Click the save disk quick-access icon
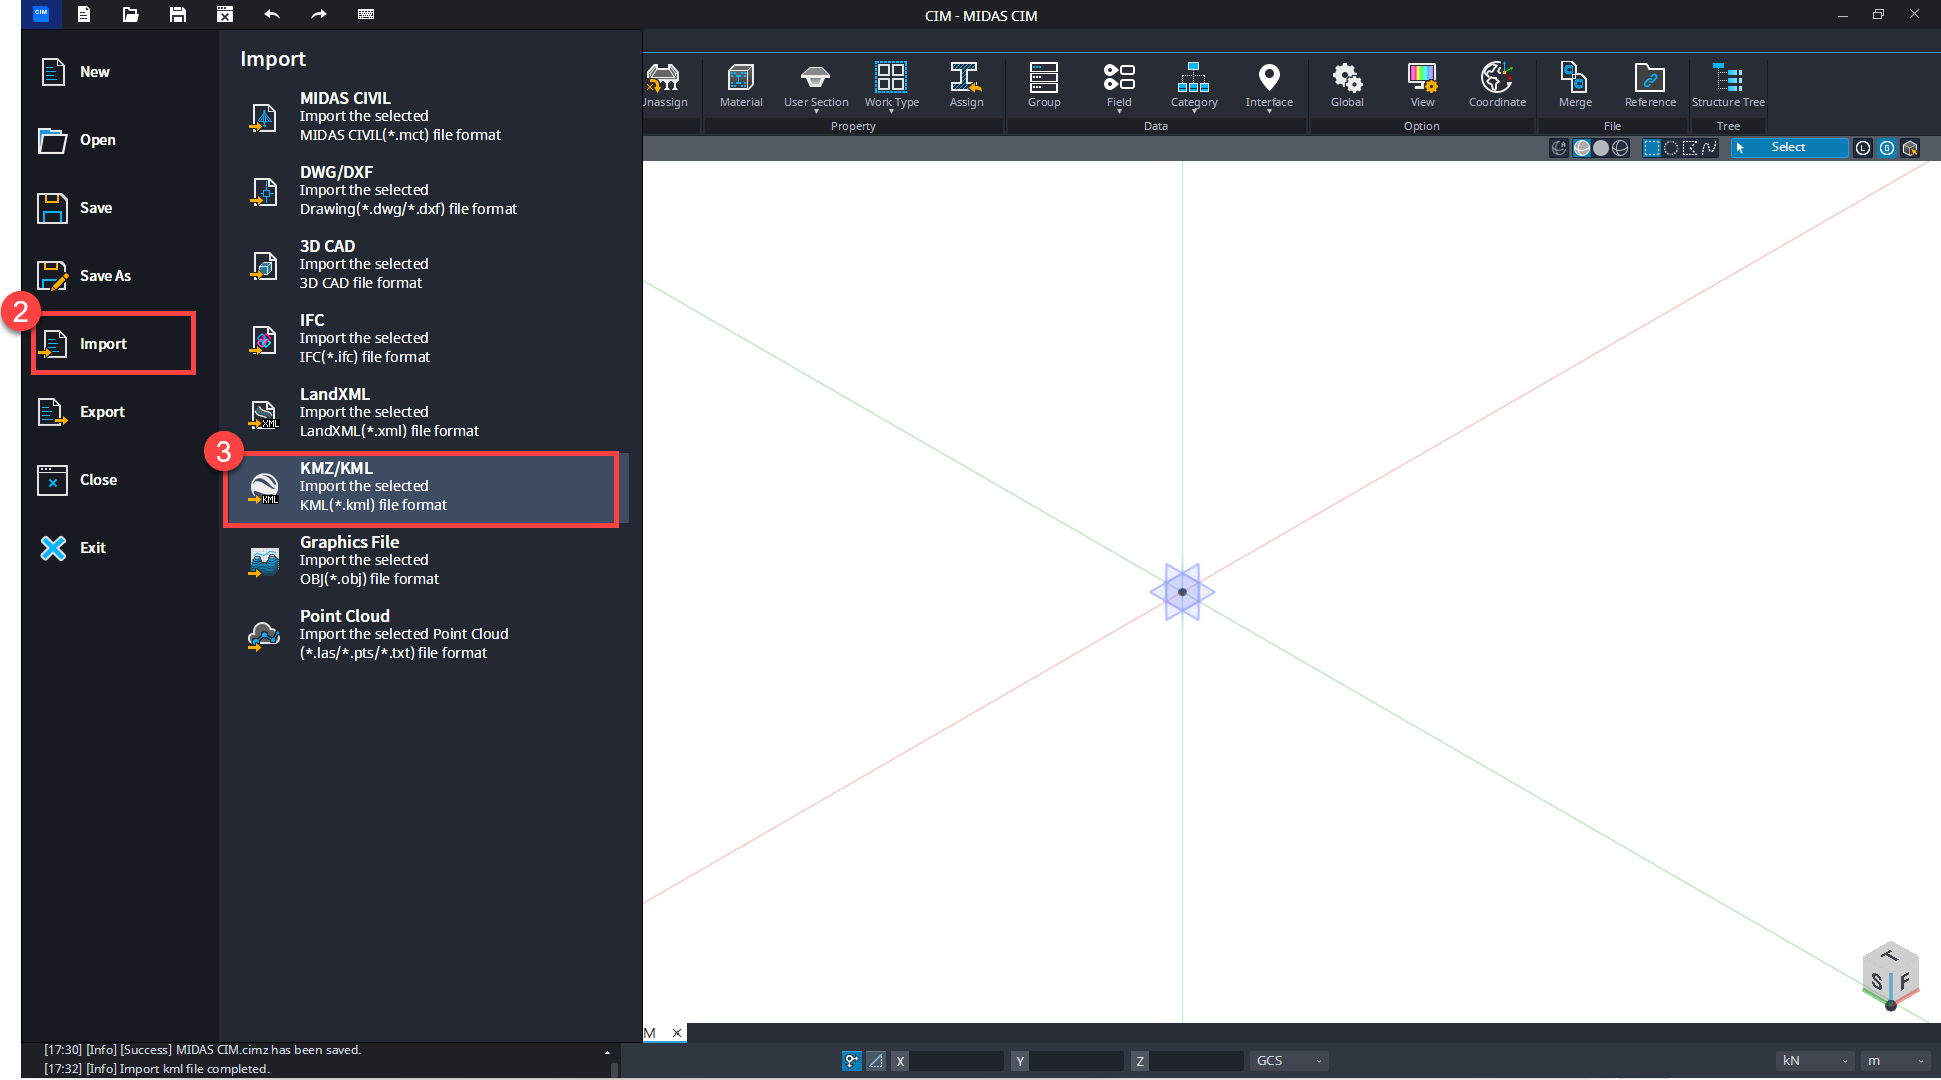The image size is (1941, 1080). point(178,14)
